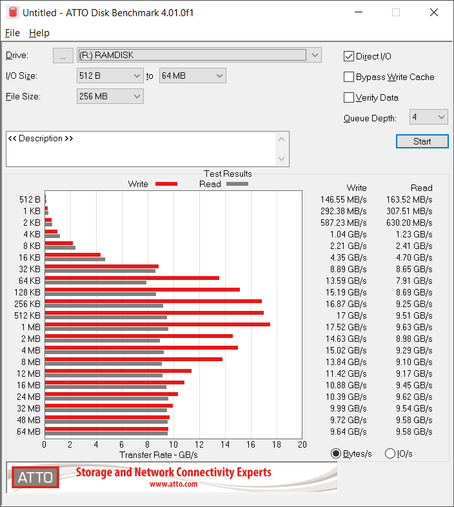Click the ATTO Disk Benchmark title bar icon
Image resolution: width=454 pixels, height=507 pixels.
point(13,13)
